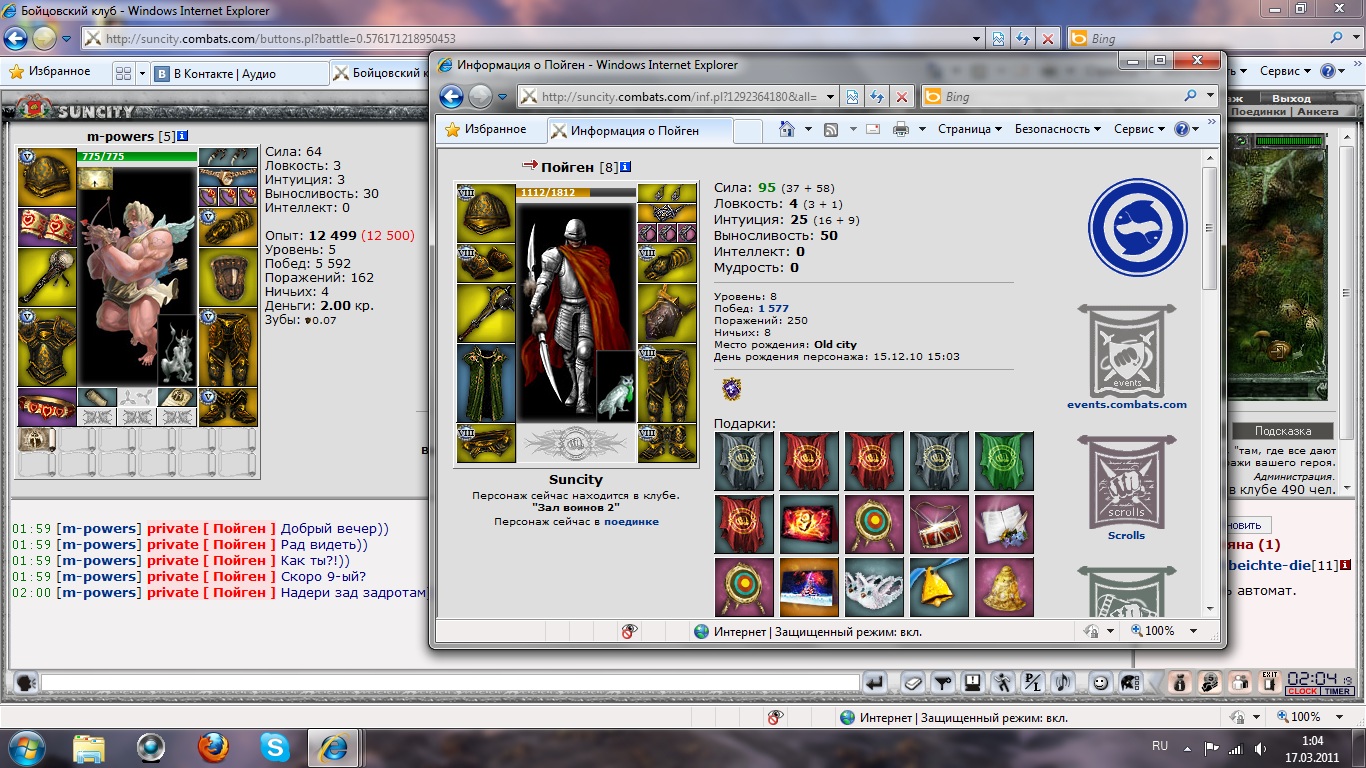Click the spartan helmet icon in game toolbar

click(1130, 683)
